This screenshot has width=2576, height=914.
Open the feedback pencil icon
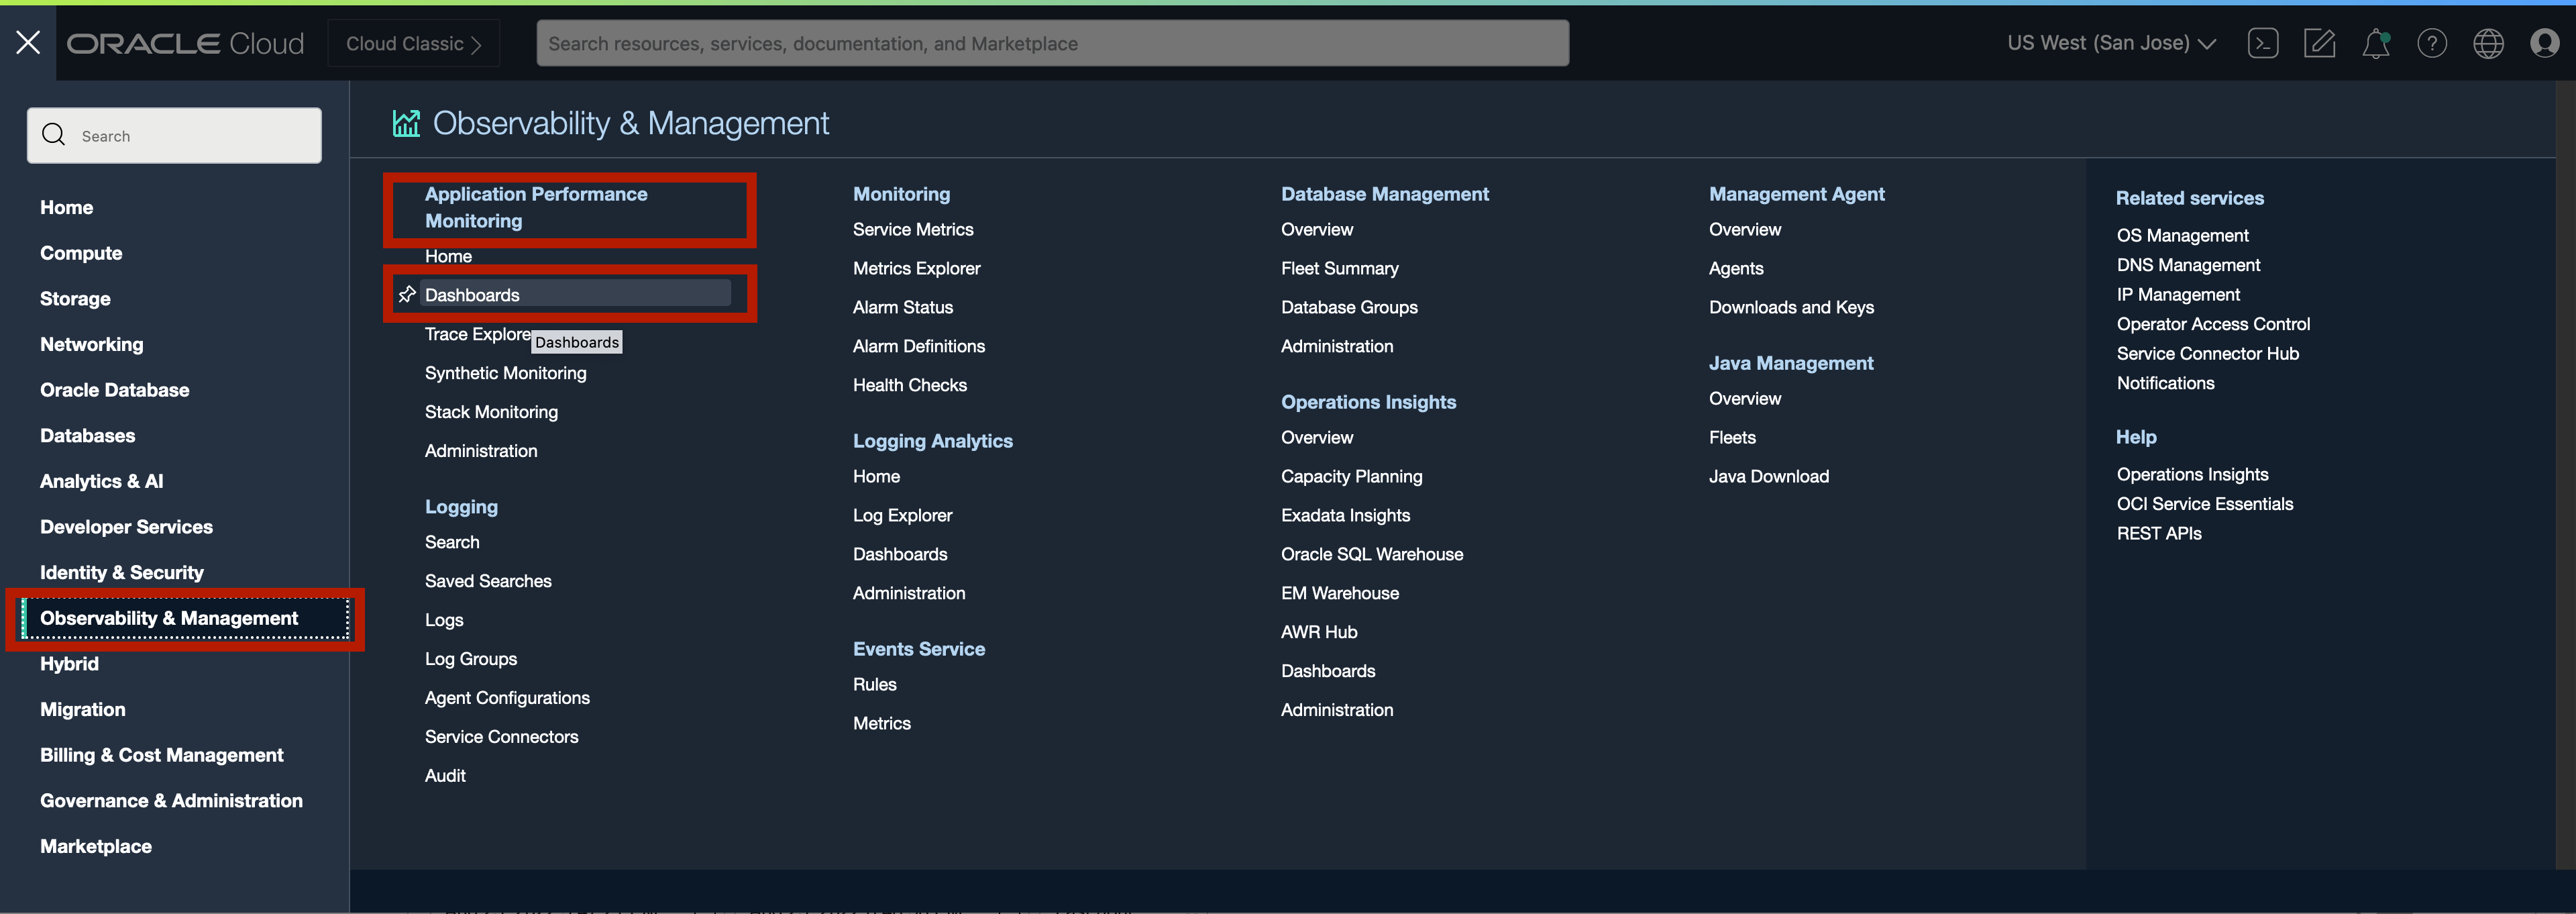2320,43
